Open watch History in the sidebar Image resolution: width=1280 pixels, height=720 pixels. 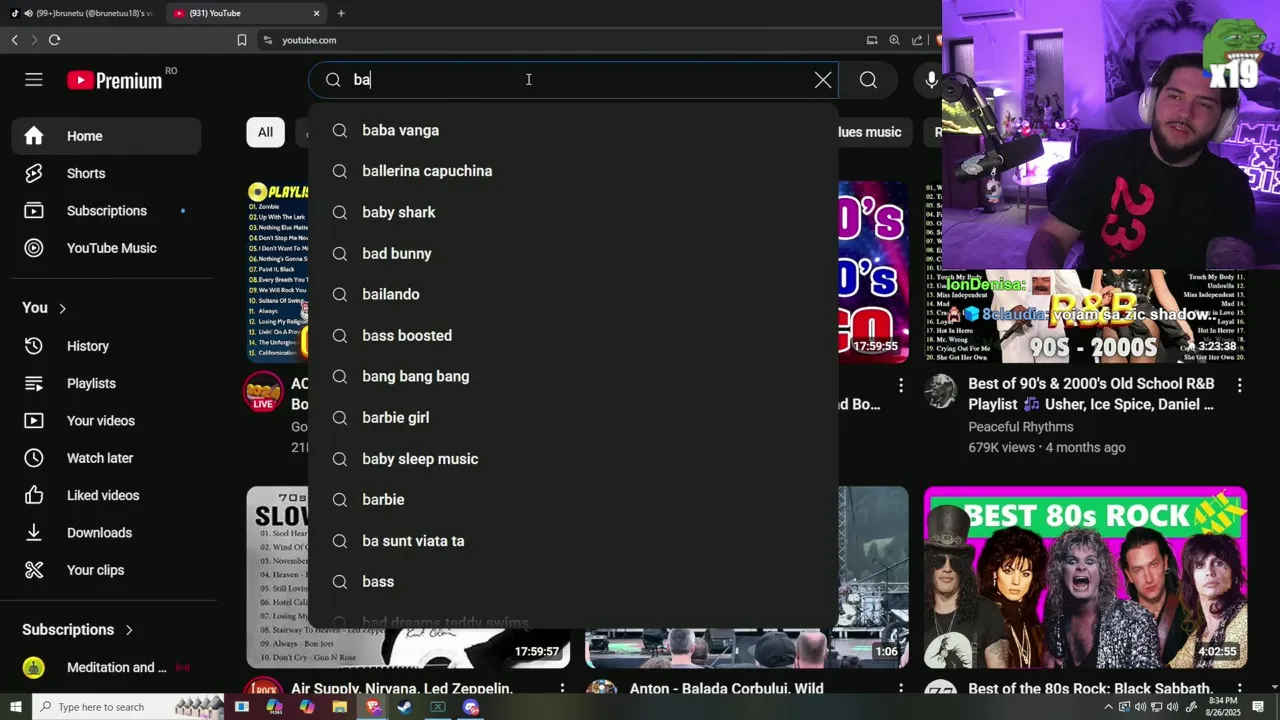tap(106, 346)
